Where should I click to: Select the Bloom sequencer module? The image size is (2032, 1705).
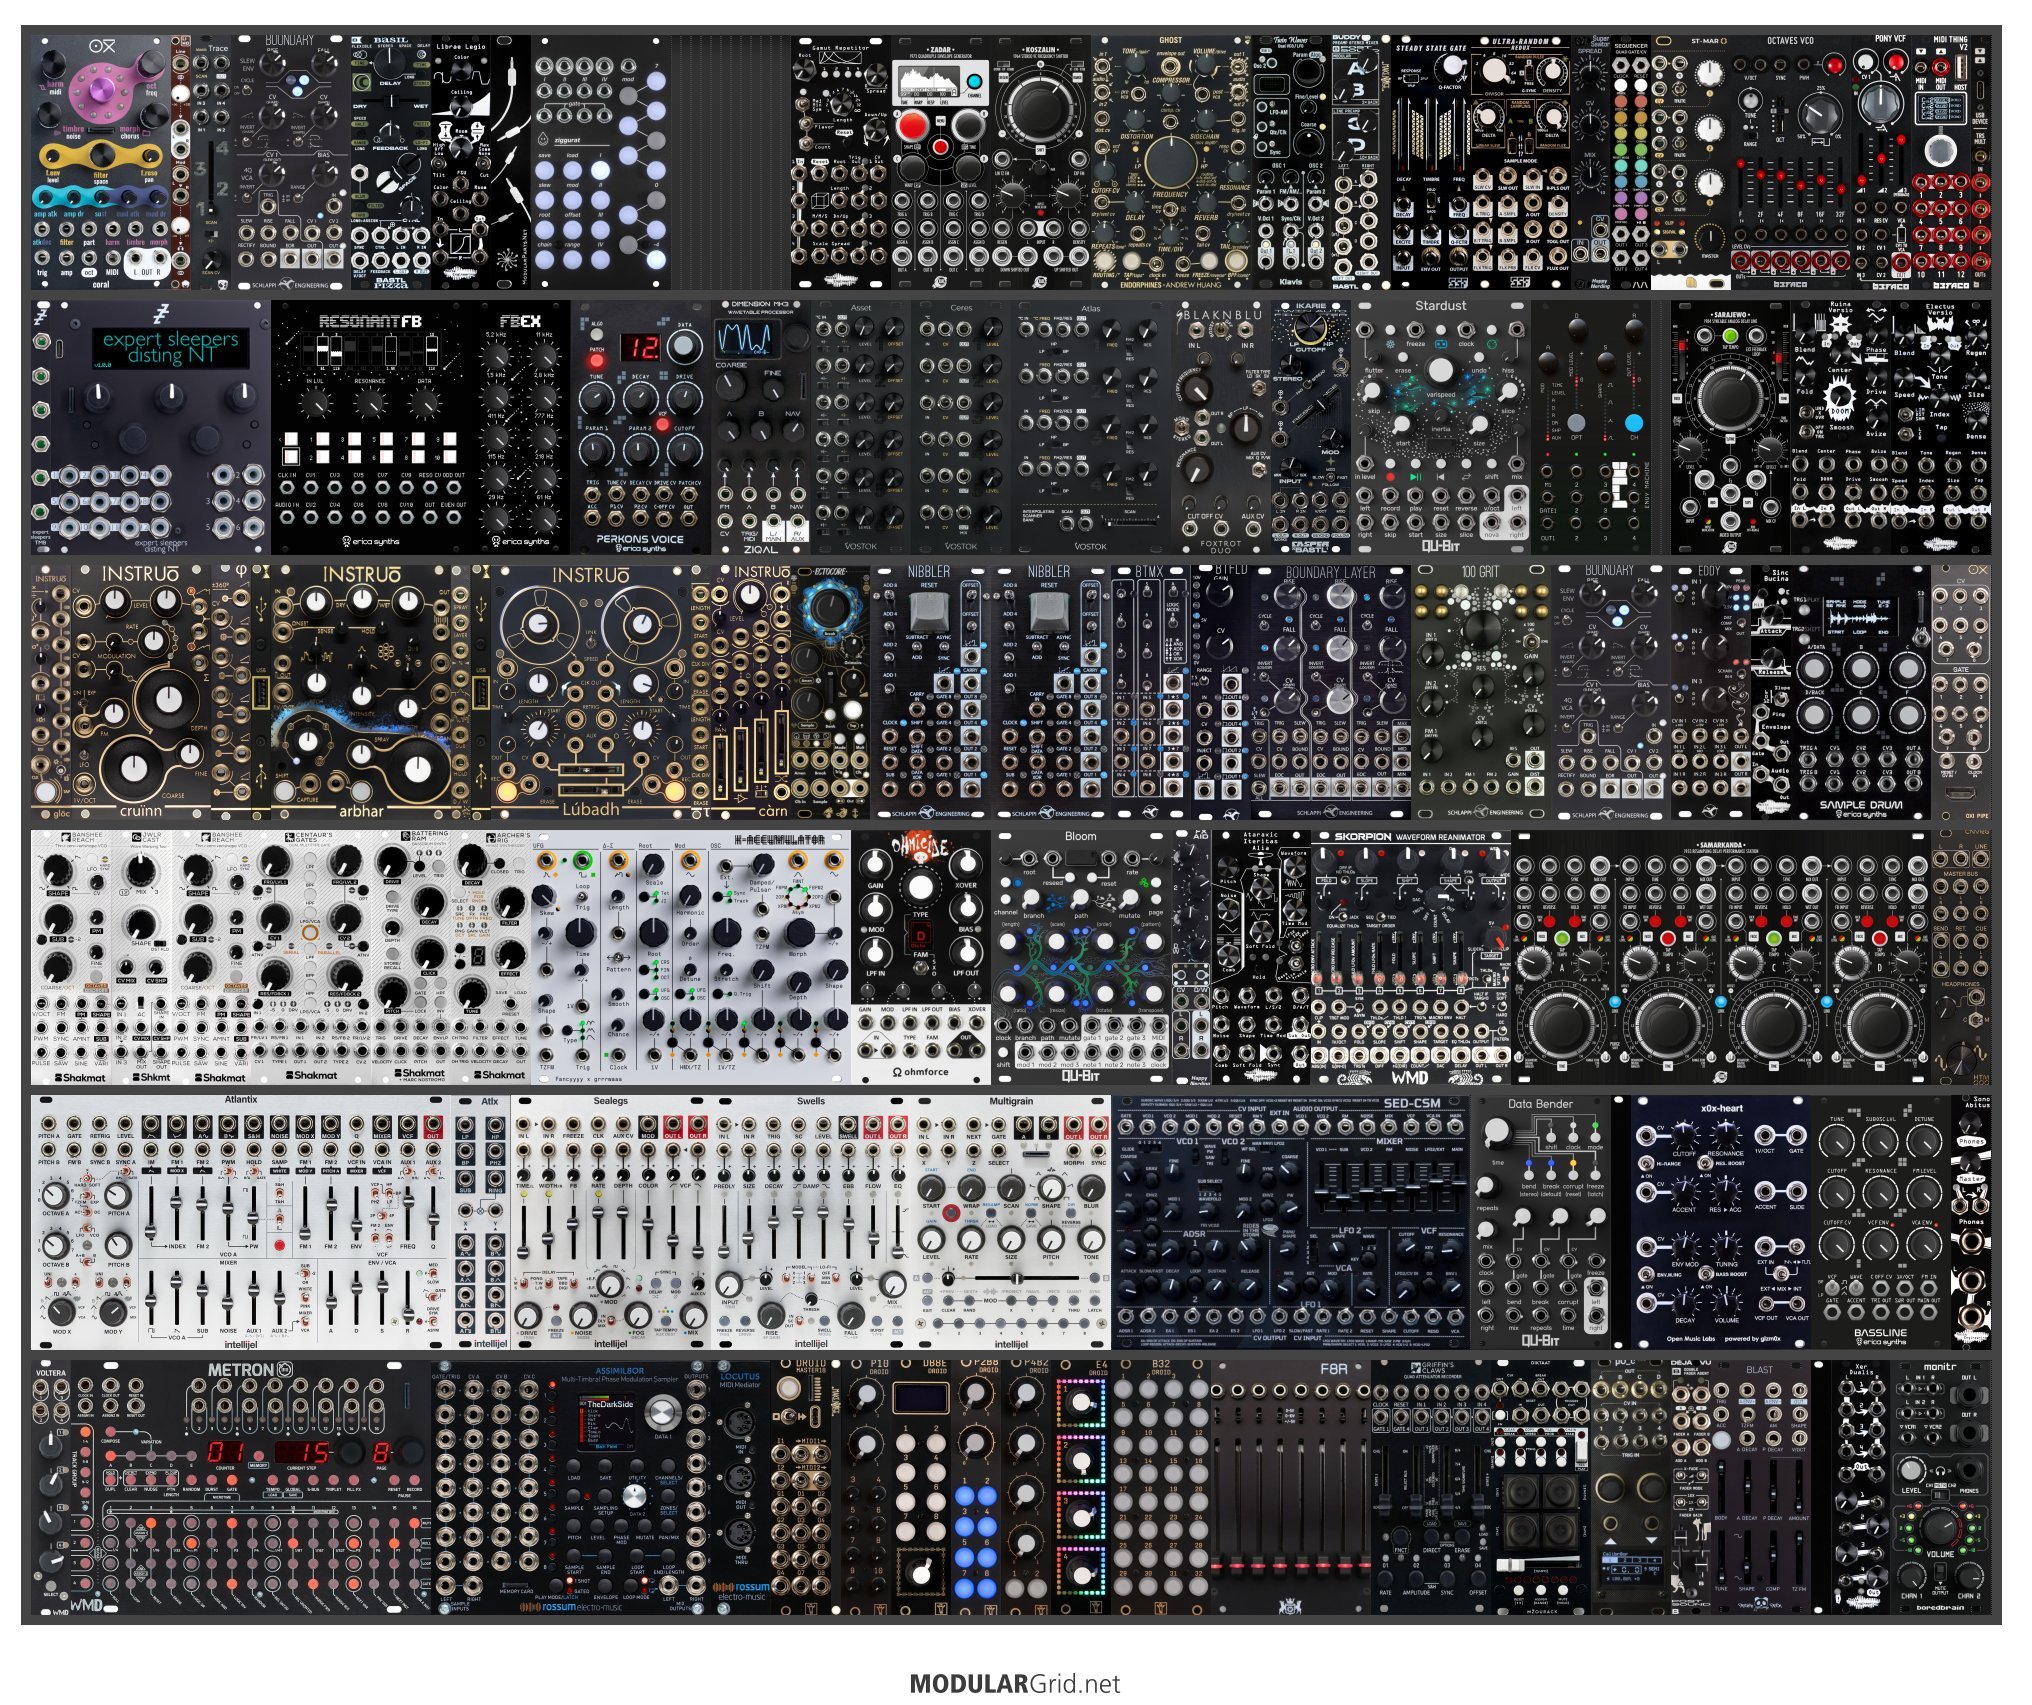point(1081,957)
